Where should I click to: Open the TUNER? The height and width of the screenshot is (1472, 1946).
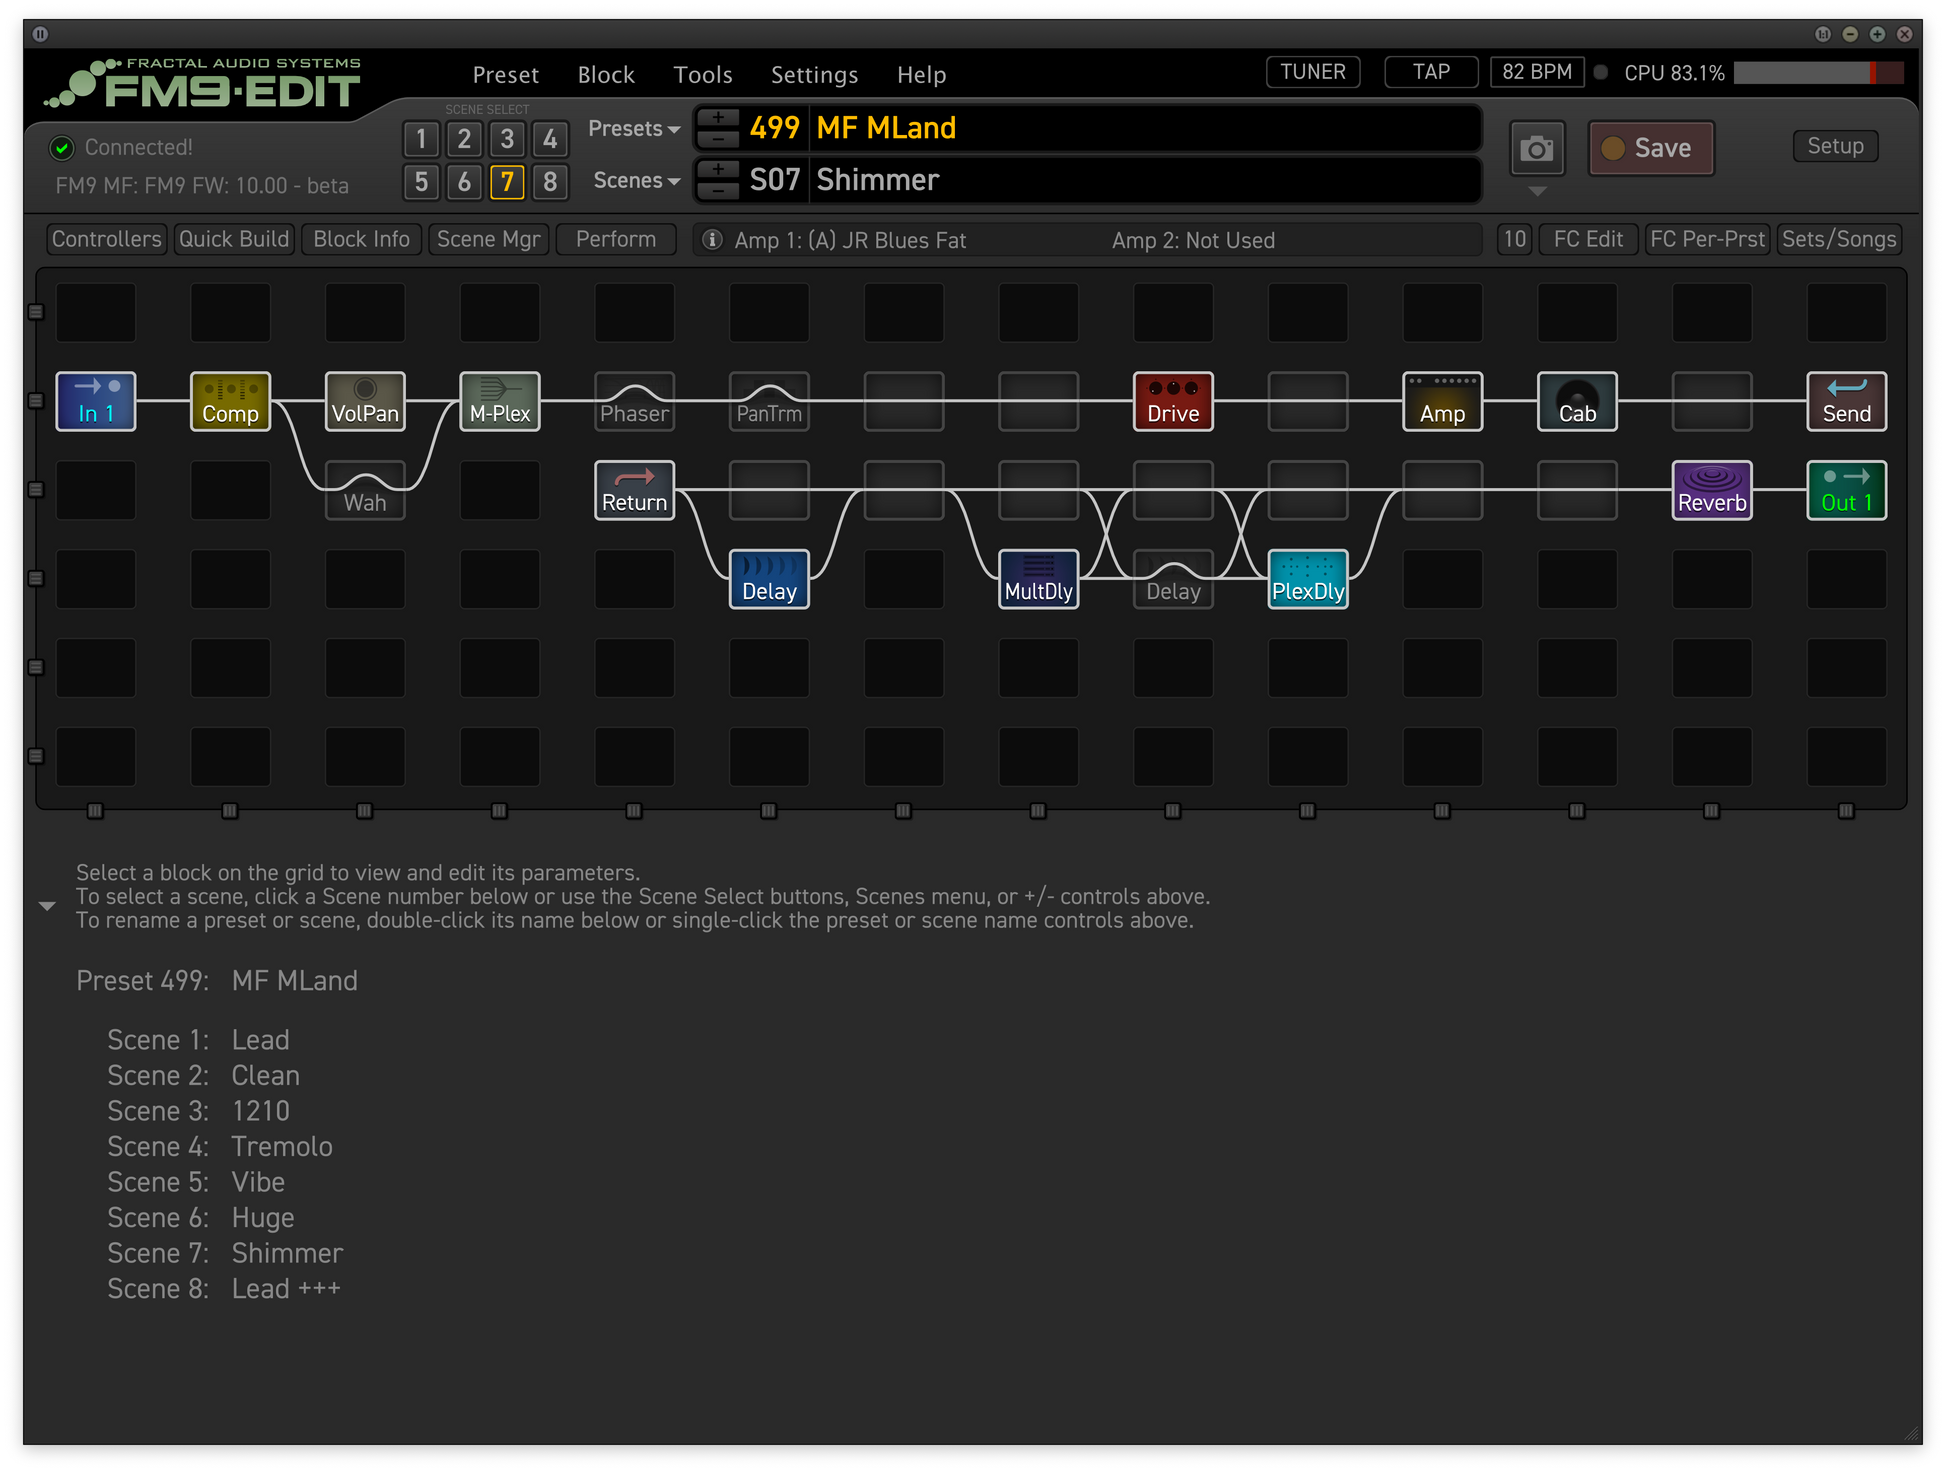1312,72
